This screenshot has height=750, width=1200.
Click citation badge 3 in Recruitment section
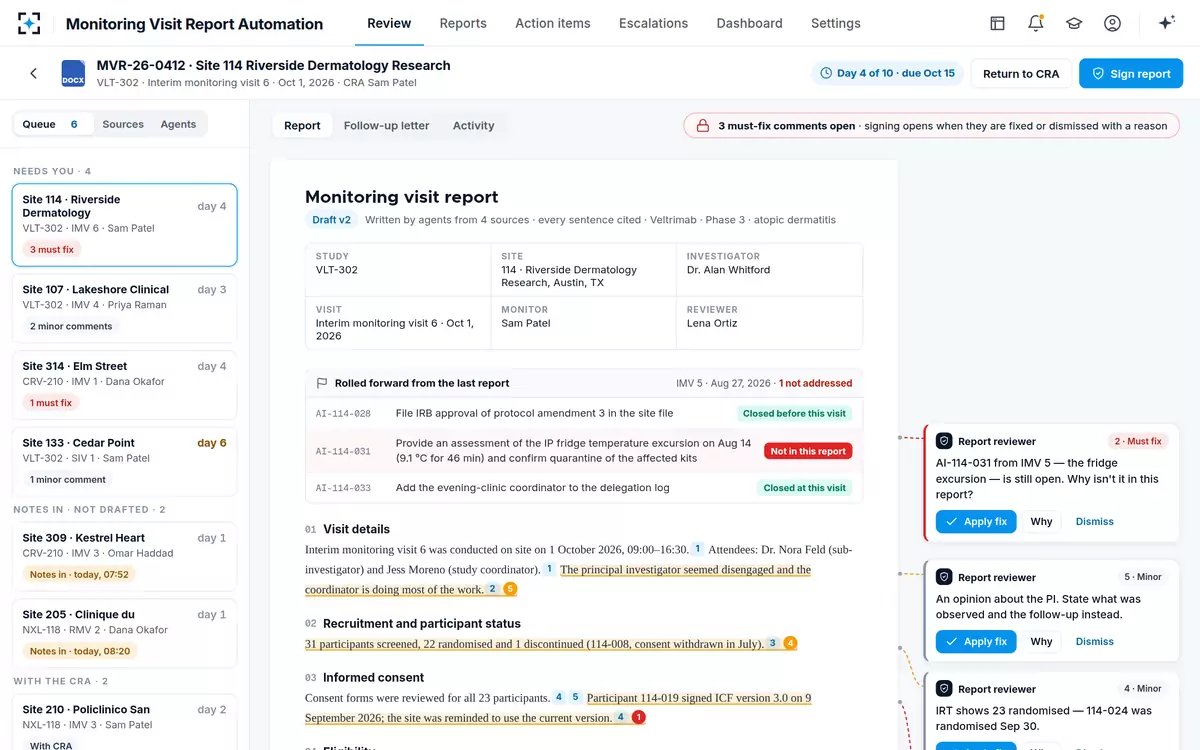point(772,644)
